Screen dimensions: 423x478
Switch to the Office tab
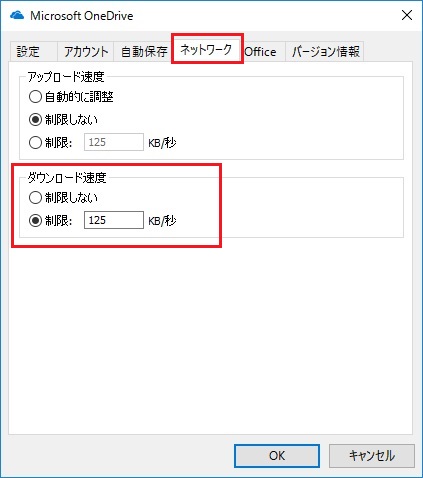click(260, 52)
